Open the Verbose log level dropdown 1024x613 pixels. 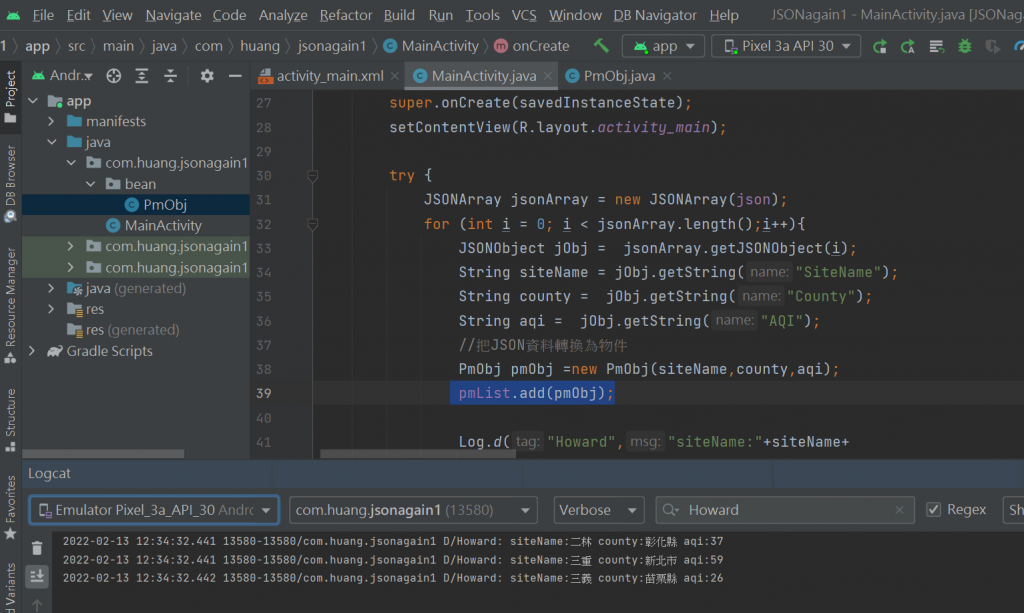point(599,510)
